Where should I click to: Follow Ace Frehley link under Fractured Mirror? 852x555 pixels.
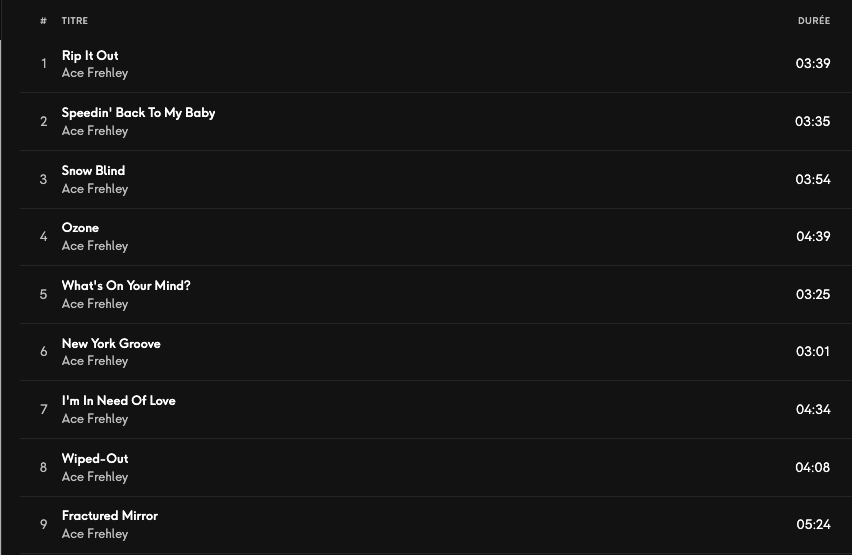95,534
